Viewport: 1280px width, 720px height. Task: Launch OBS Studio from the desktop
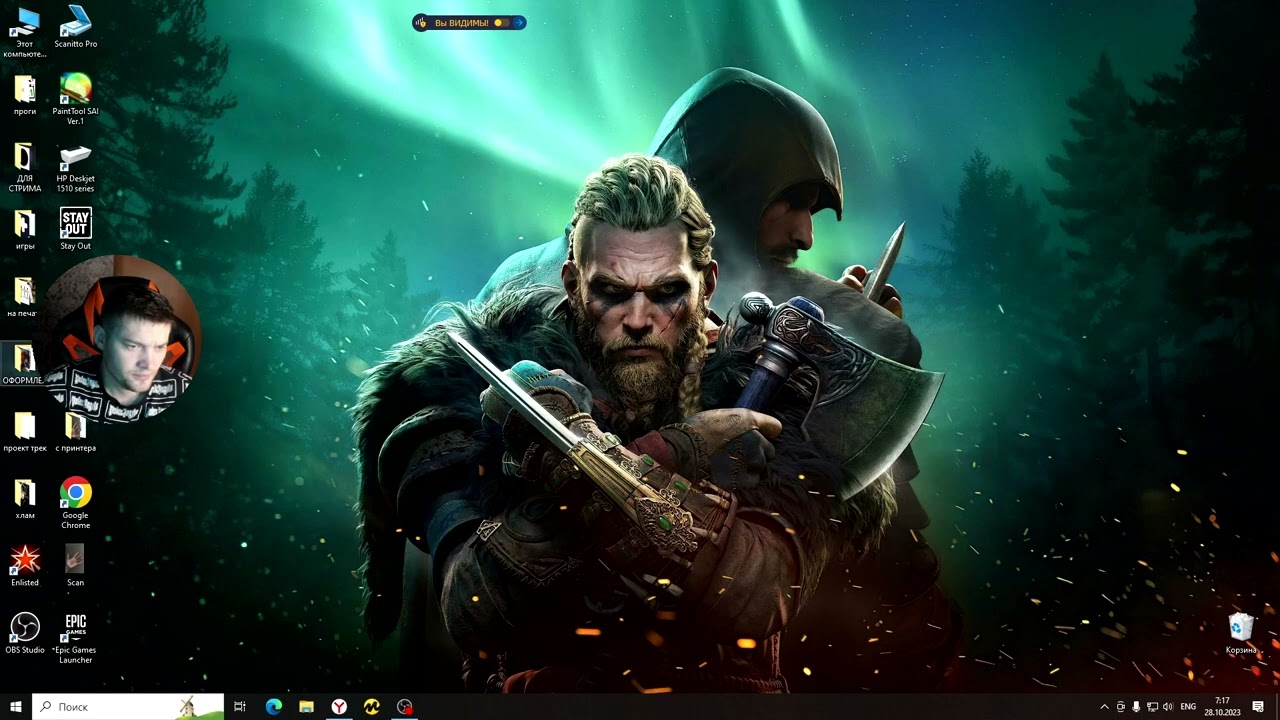[x=25, y=633]
